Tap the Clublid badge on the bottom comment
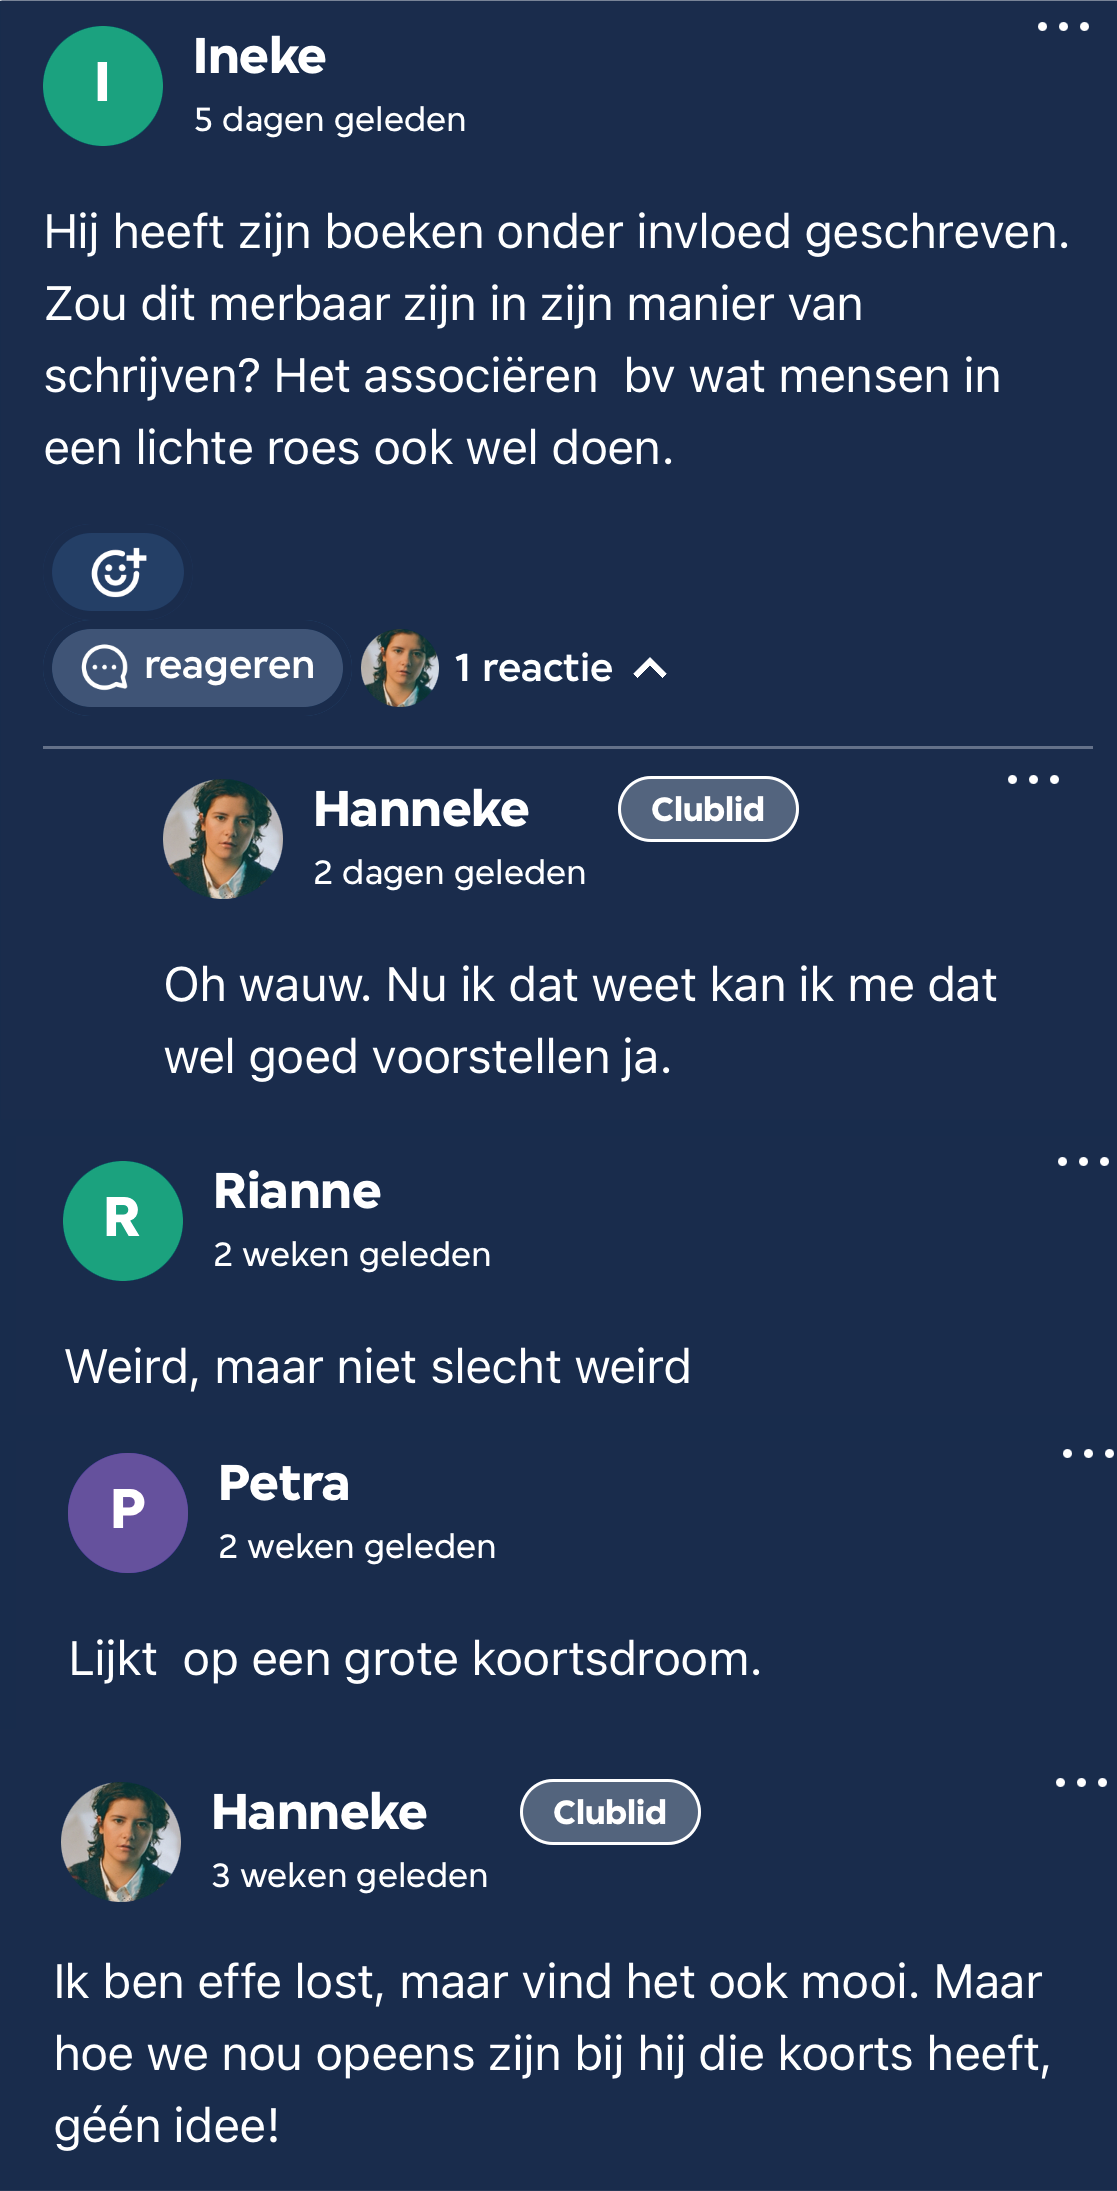This screenshot has width=1117, height=2191. (x=610, y=1812)
